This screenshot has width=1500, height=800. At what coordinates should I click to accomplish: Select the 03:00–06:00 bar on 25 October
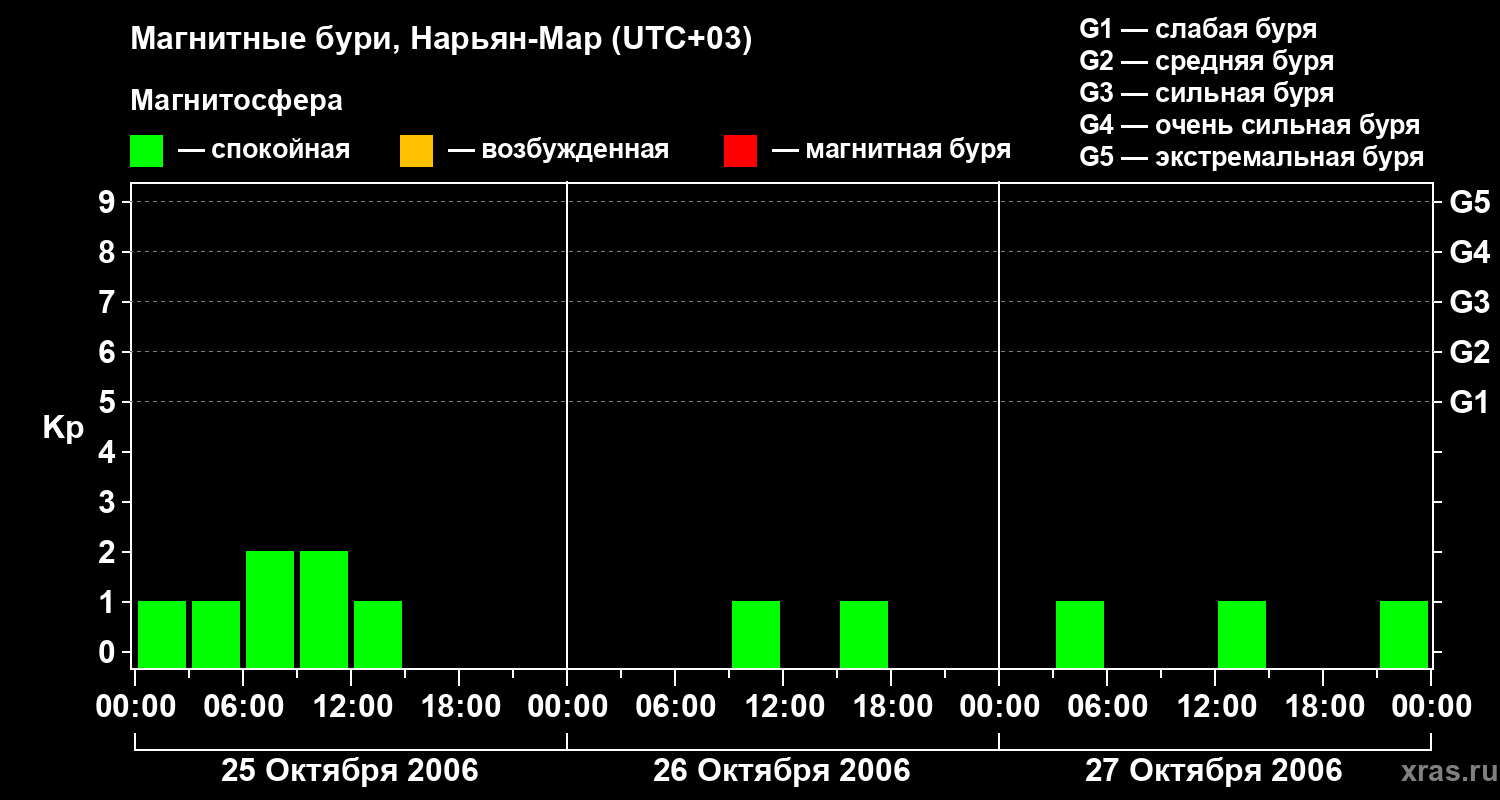[216, 634]
